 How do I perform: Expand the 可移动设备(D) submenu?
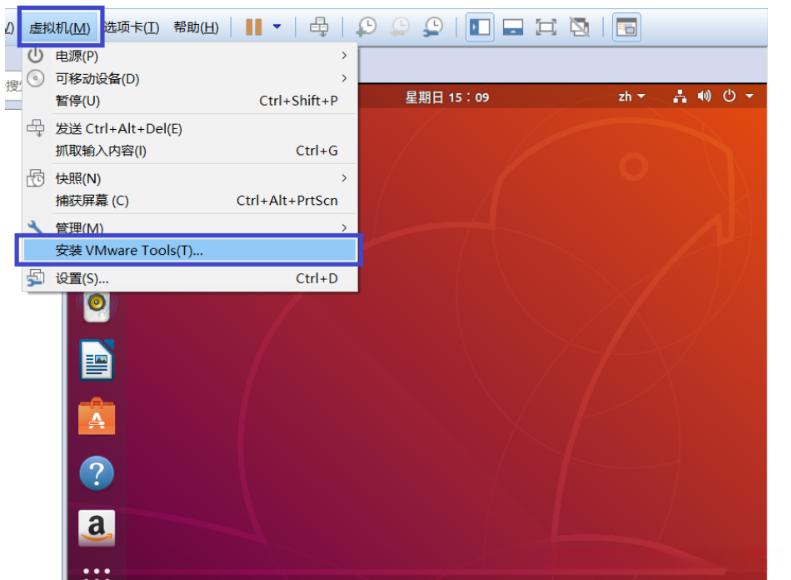click(x=190, y=79)
